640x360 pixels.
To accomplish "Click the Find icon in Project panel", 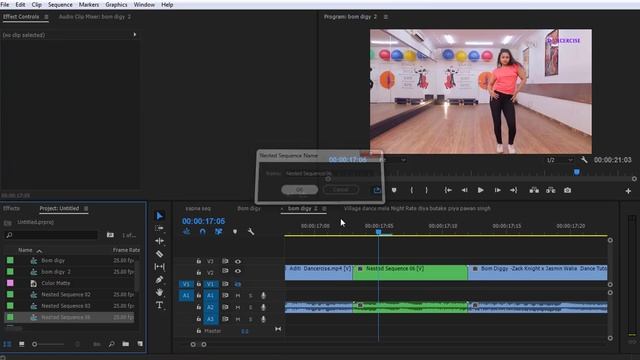I will coord(111,344).
